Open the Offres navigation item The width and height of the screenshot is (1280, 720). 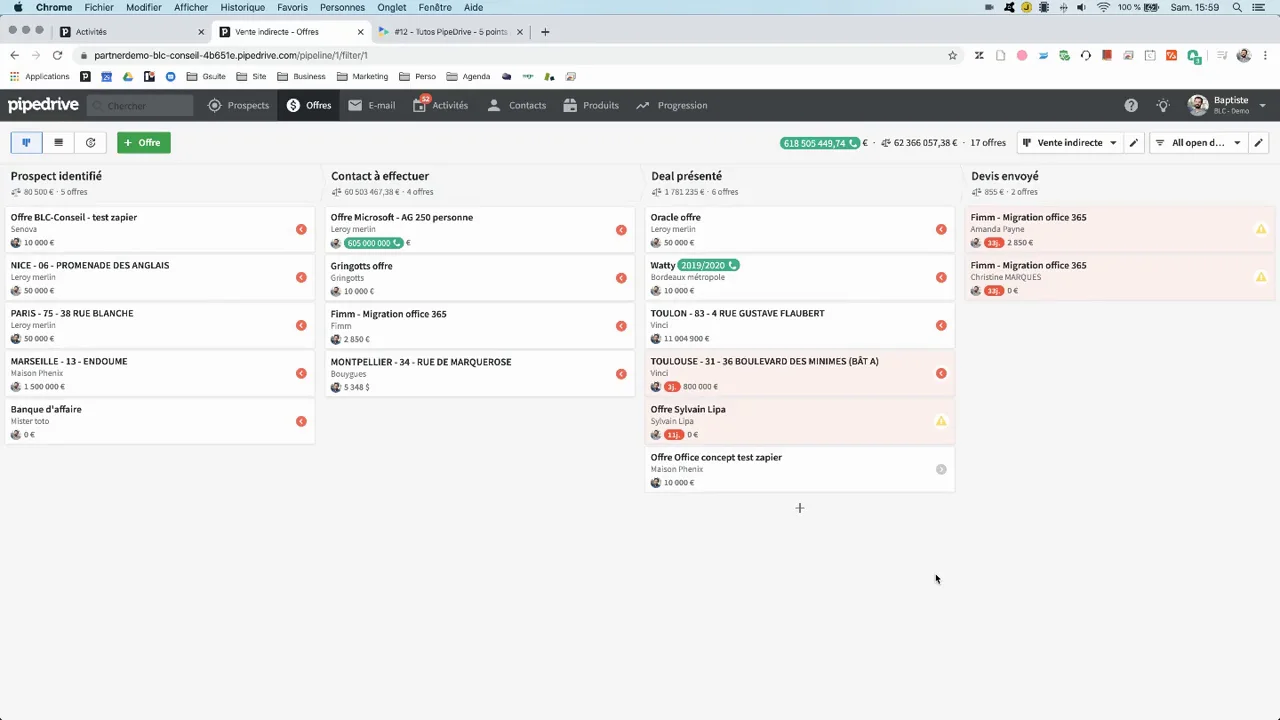309,105
